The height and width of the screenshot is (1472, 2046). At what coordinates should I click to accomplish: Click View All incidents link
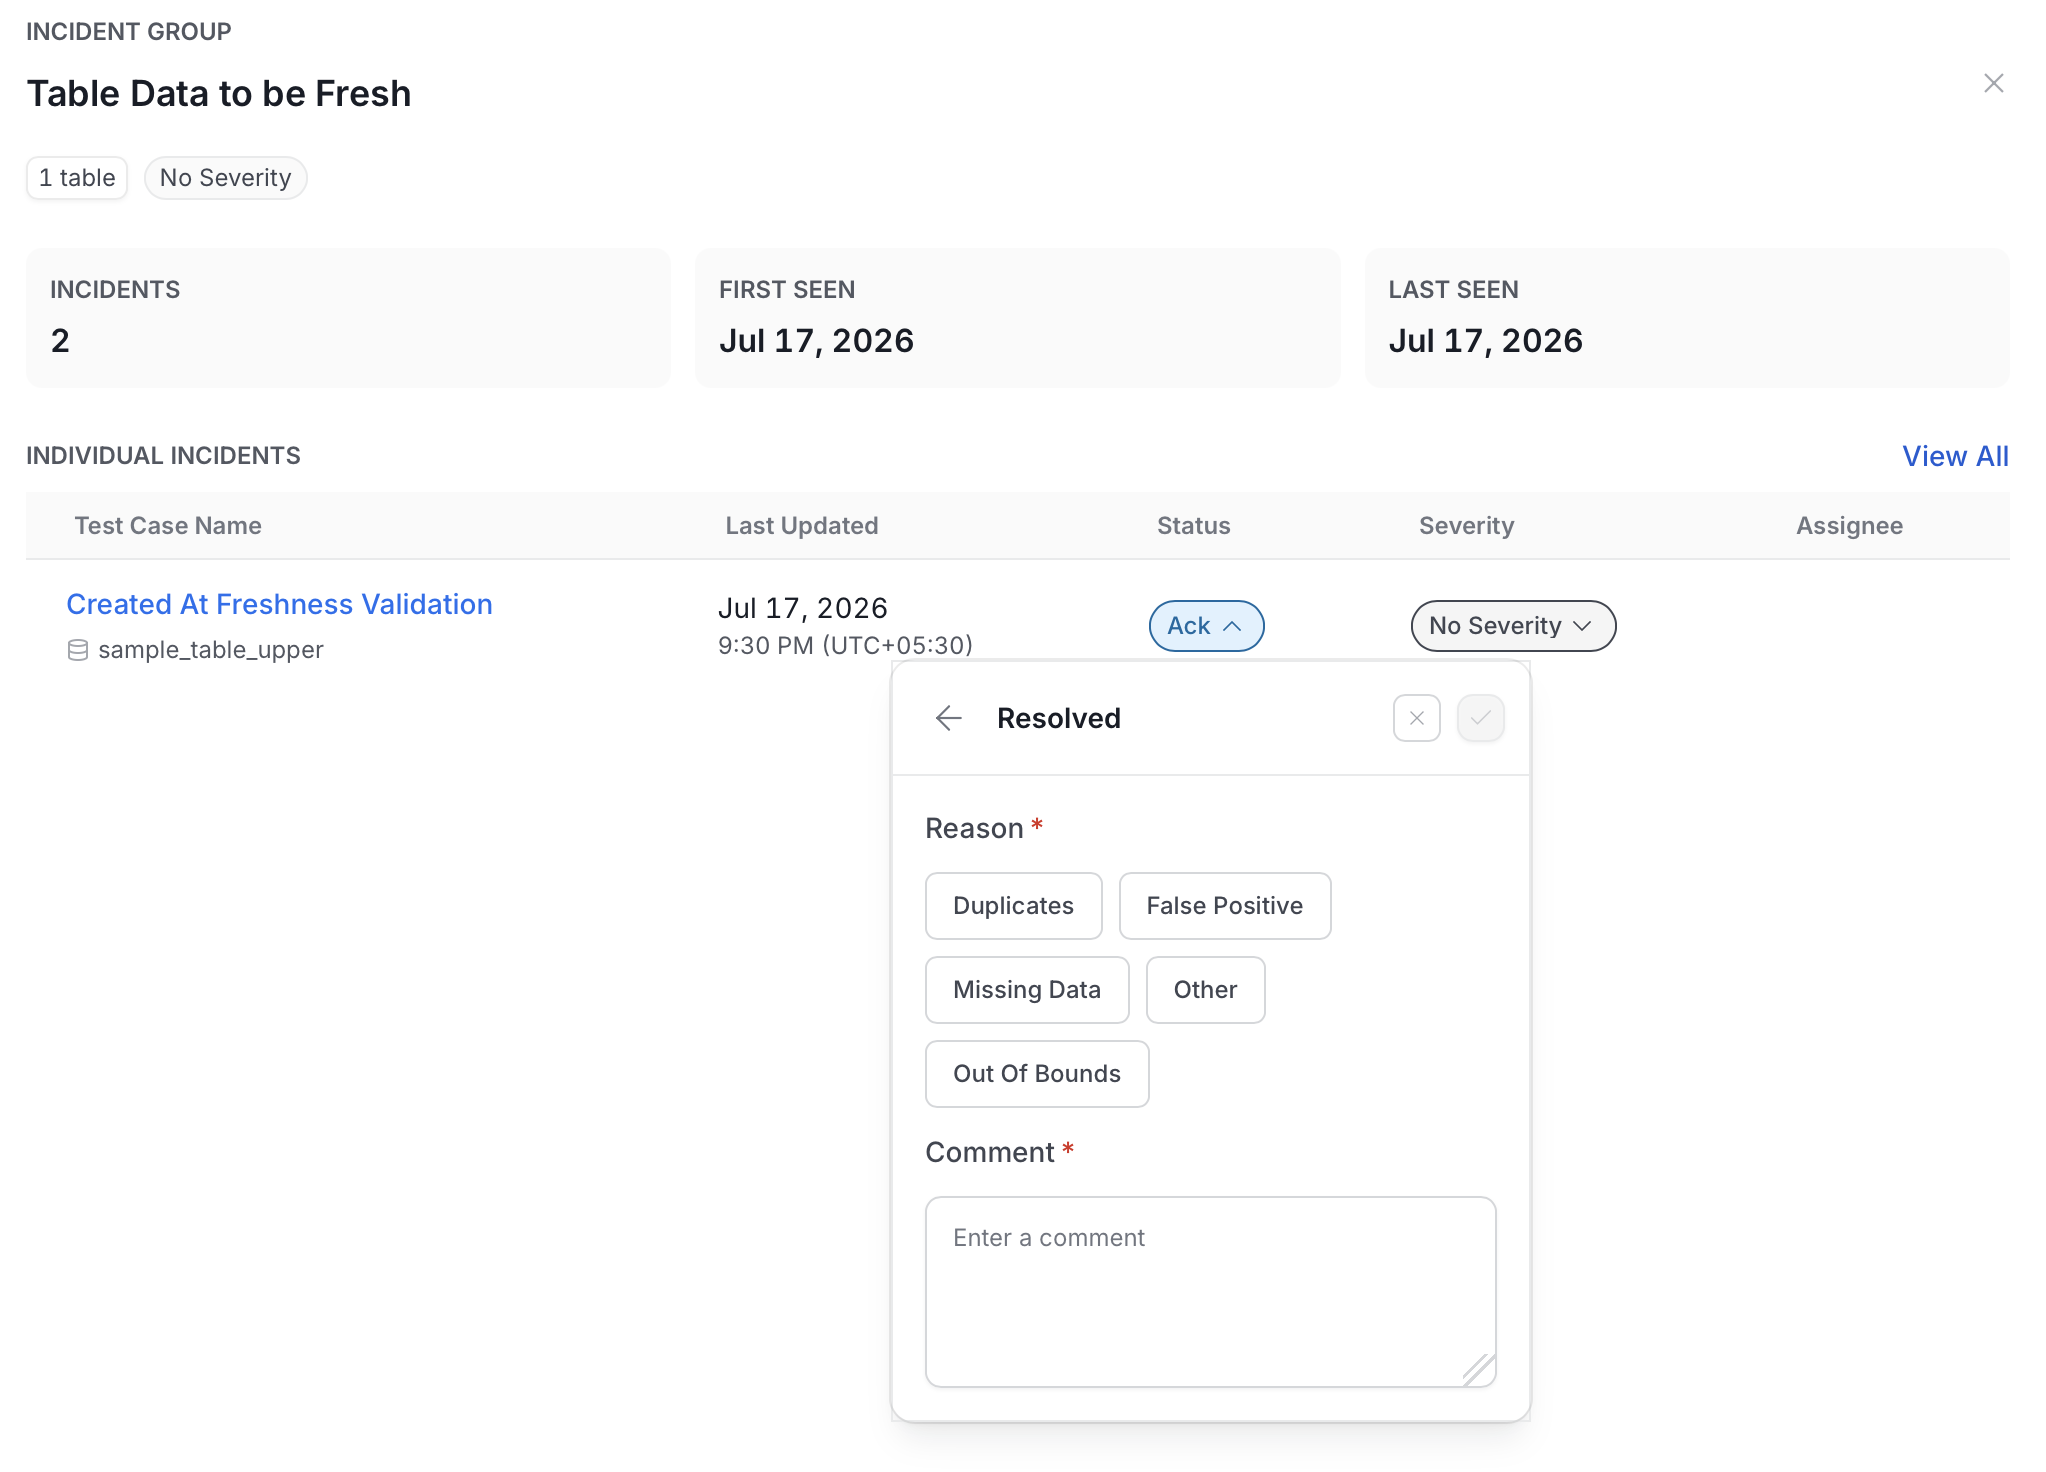pos(1955,456)
